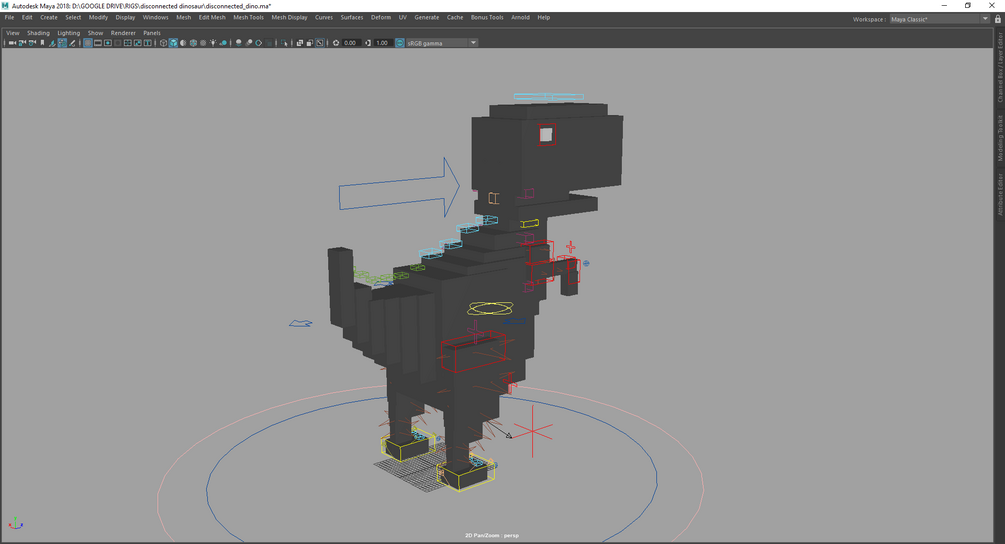Screen dimensions: 1005x544
Task: Open the UV menu
Action: [x=403, y=17]
